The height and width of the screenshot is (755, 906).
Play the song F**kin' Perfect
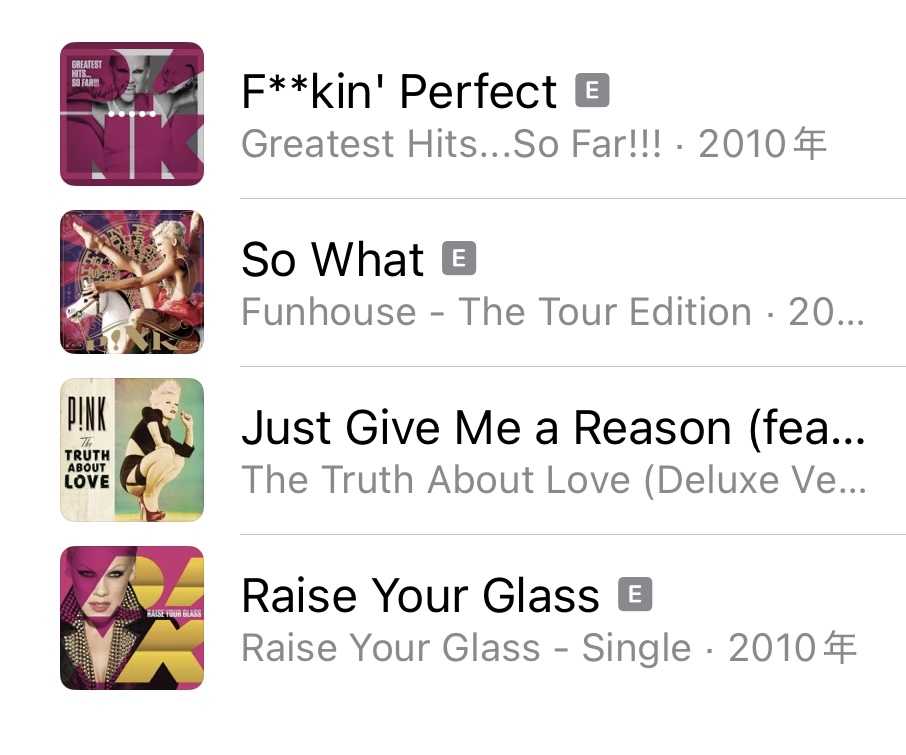coord(399,92)
